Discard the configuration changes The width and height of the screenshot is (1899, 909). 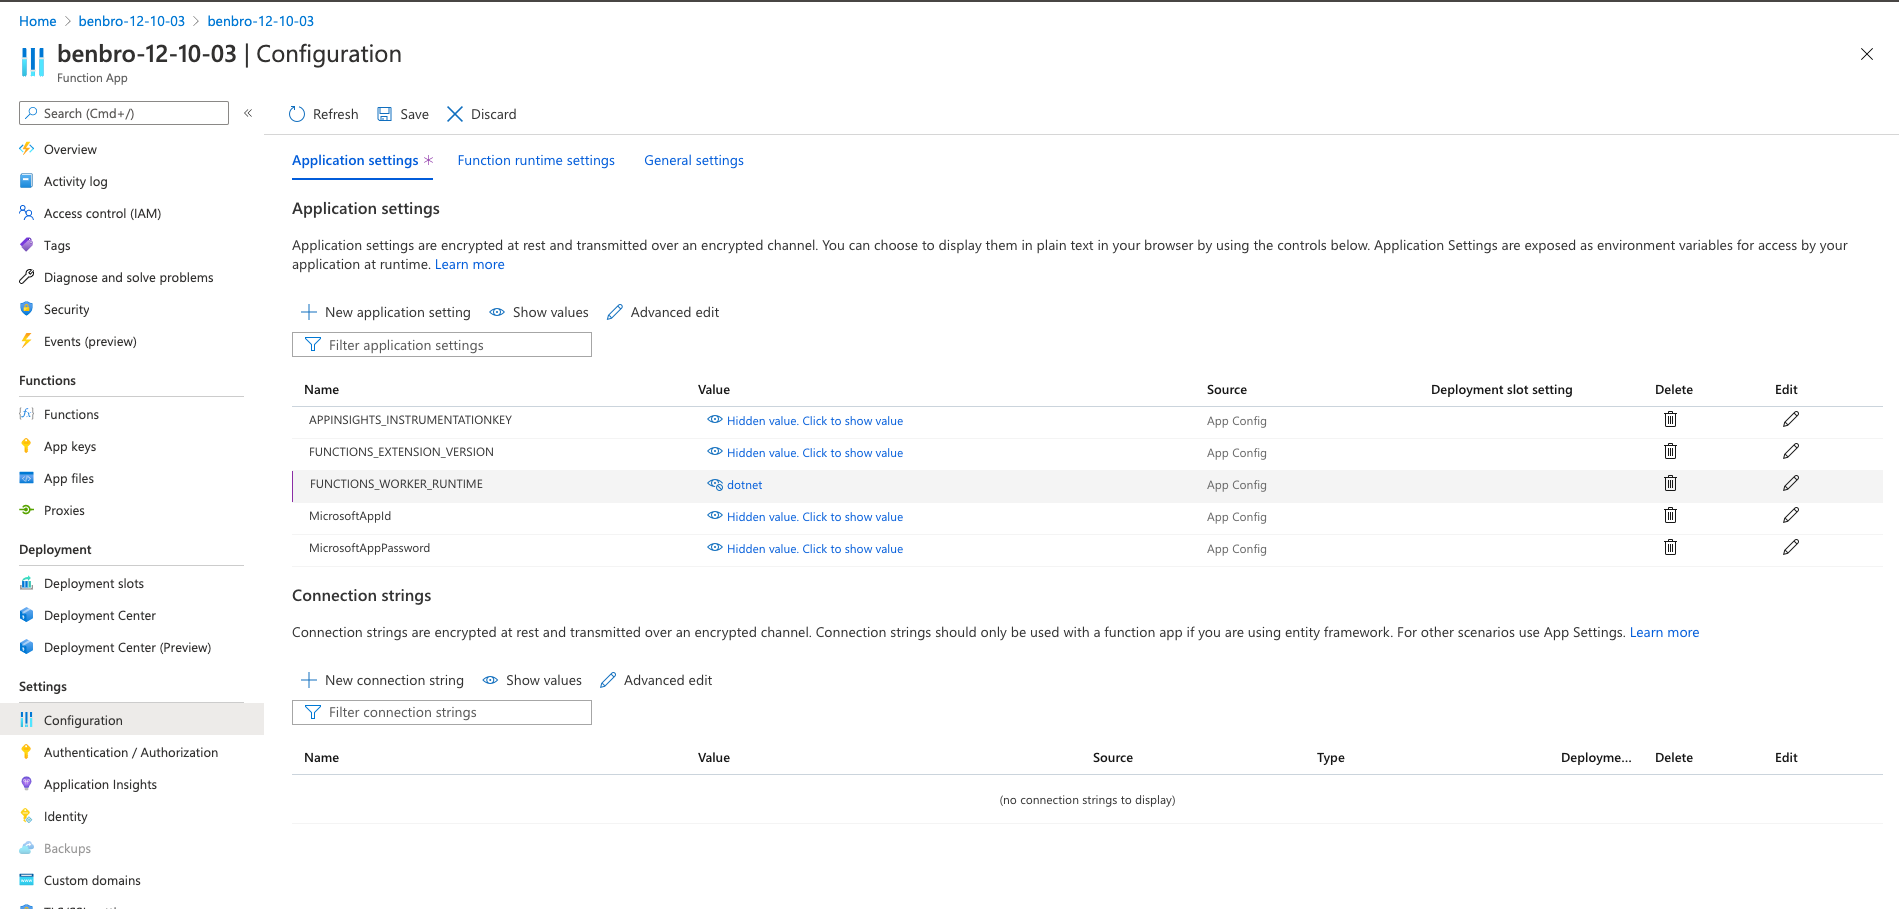click(482, 114)
